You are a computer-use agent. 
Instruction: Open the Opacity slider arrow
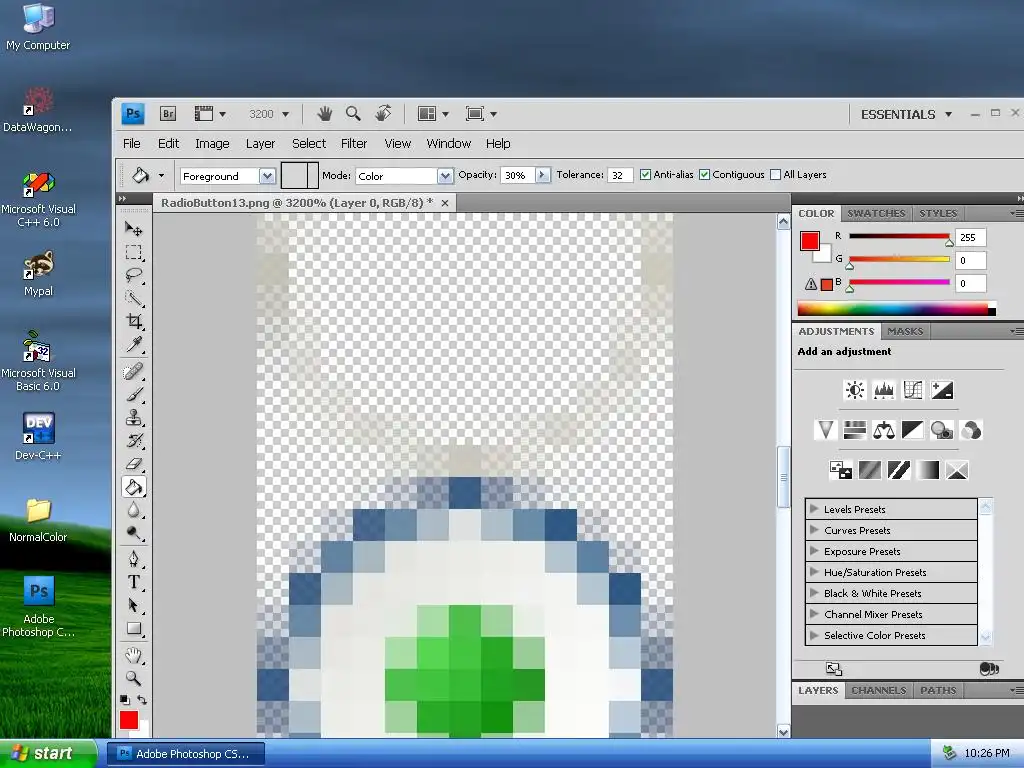coord(542,175)
